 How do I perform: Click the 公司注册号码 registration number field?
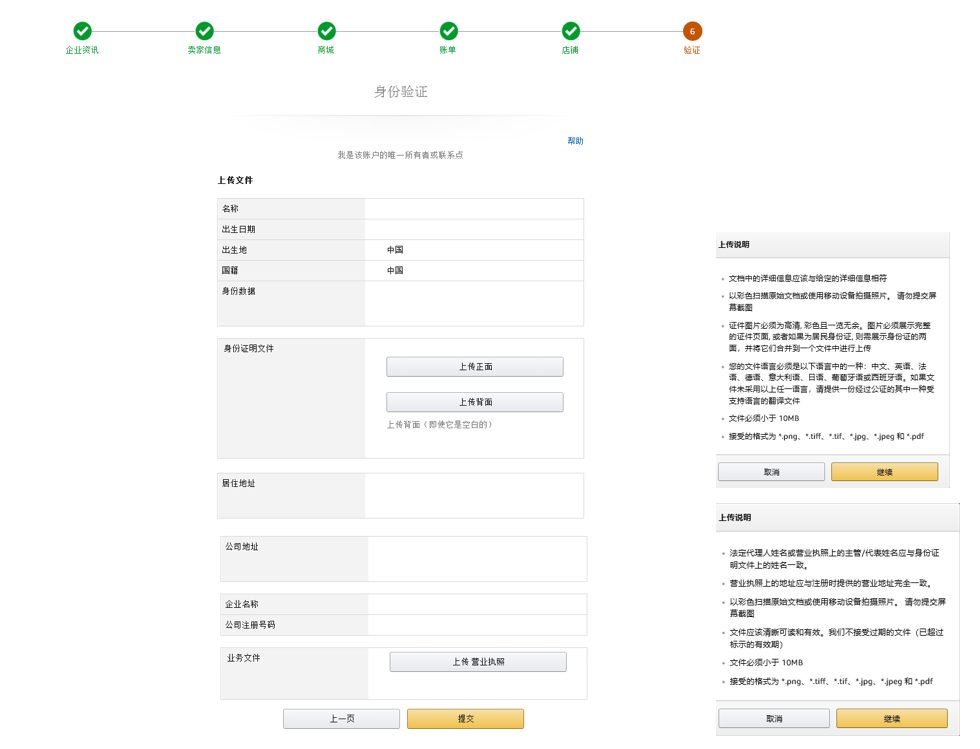475,624
